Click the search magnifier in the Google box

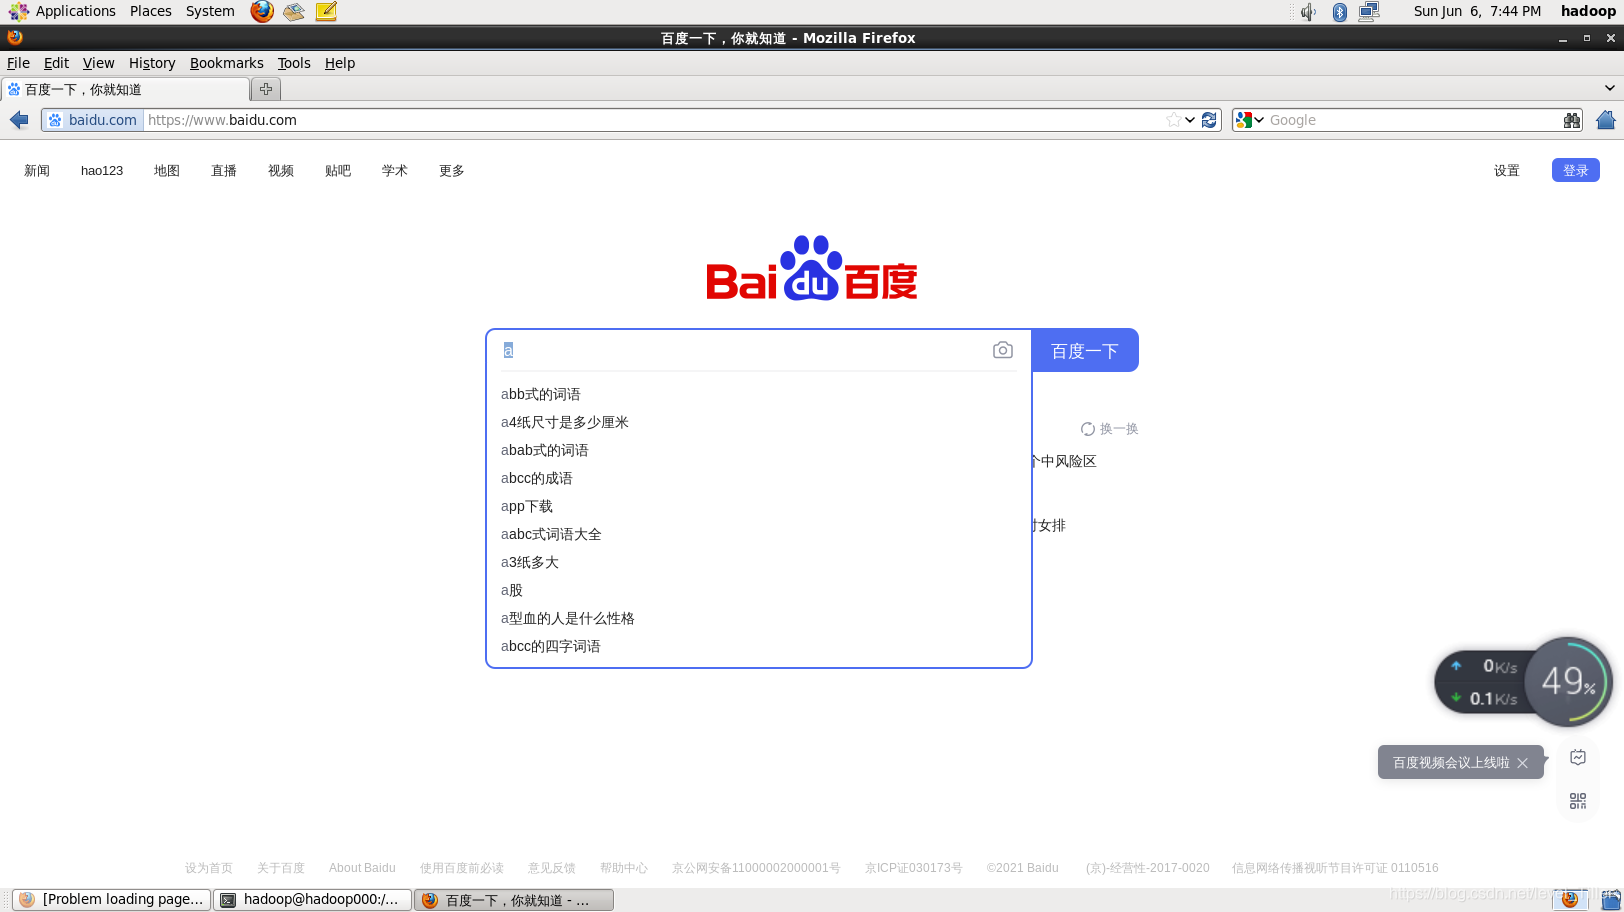1572,120
